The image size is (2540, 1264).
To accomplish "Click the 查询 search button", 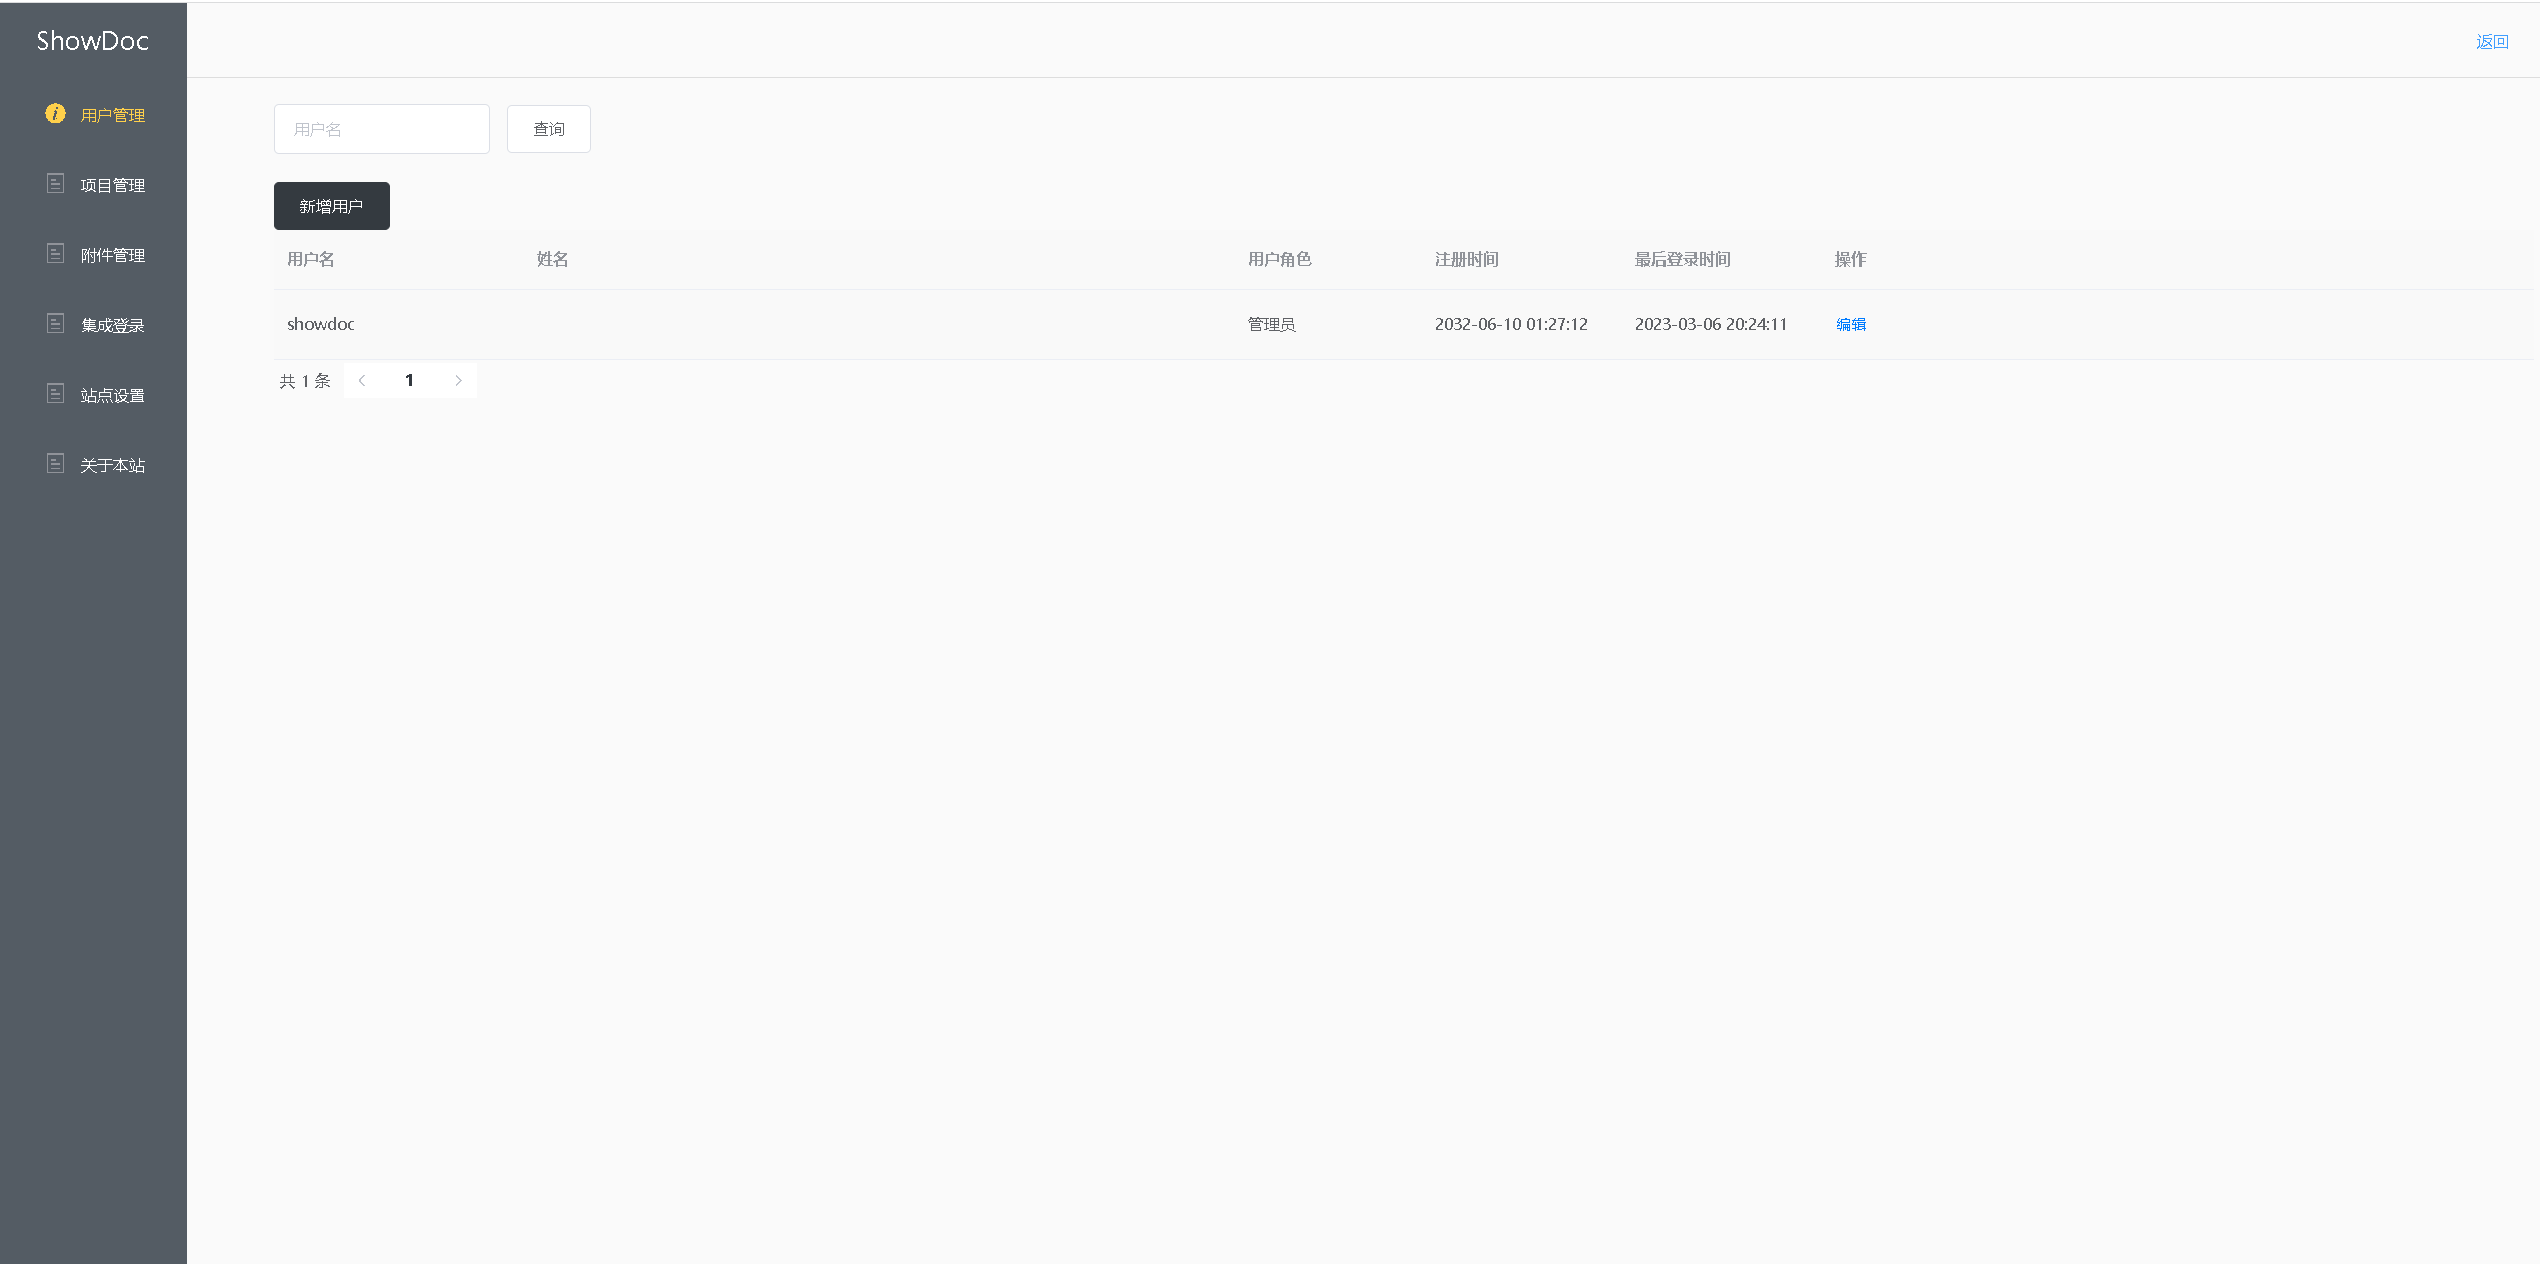I will [548, 129].
